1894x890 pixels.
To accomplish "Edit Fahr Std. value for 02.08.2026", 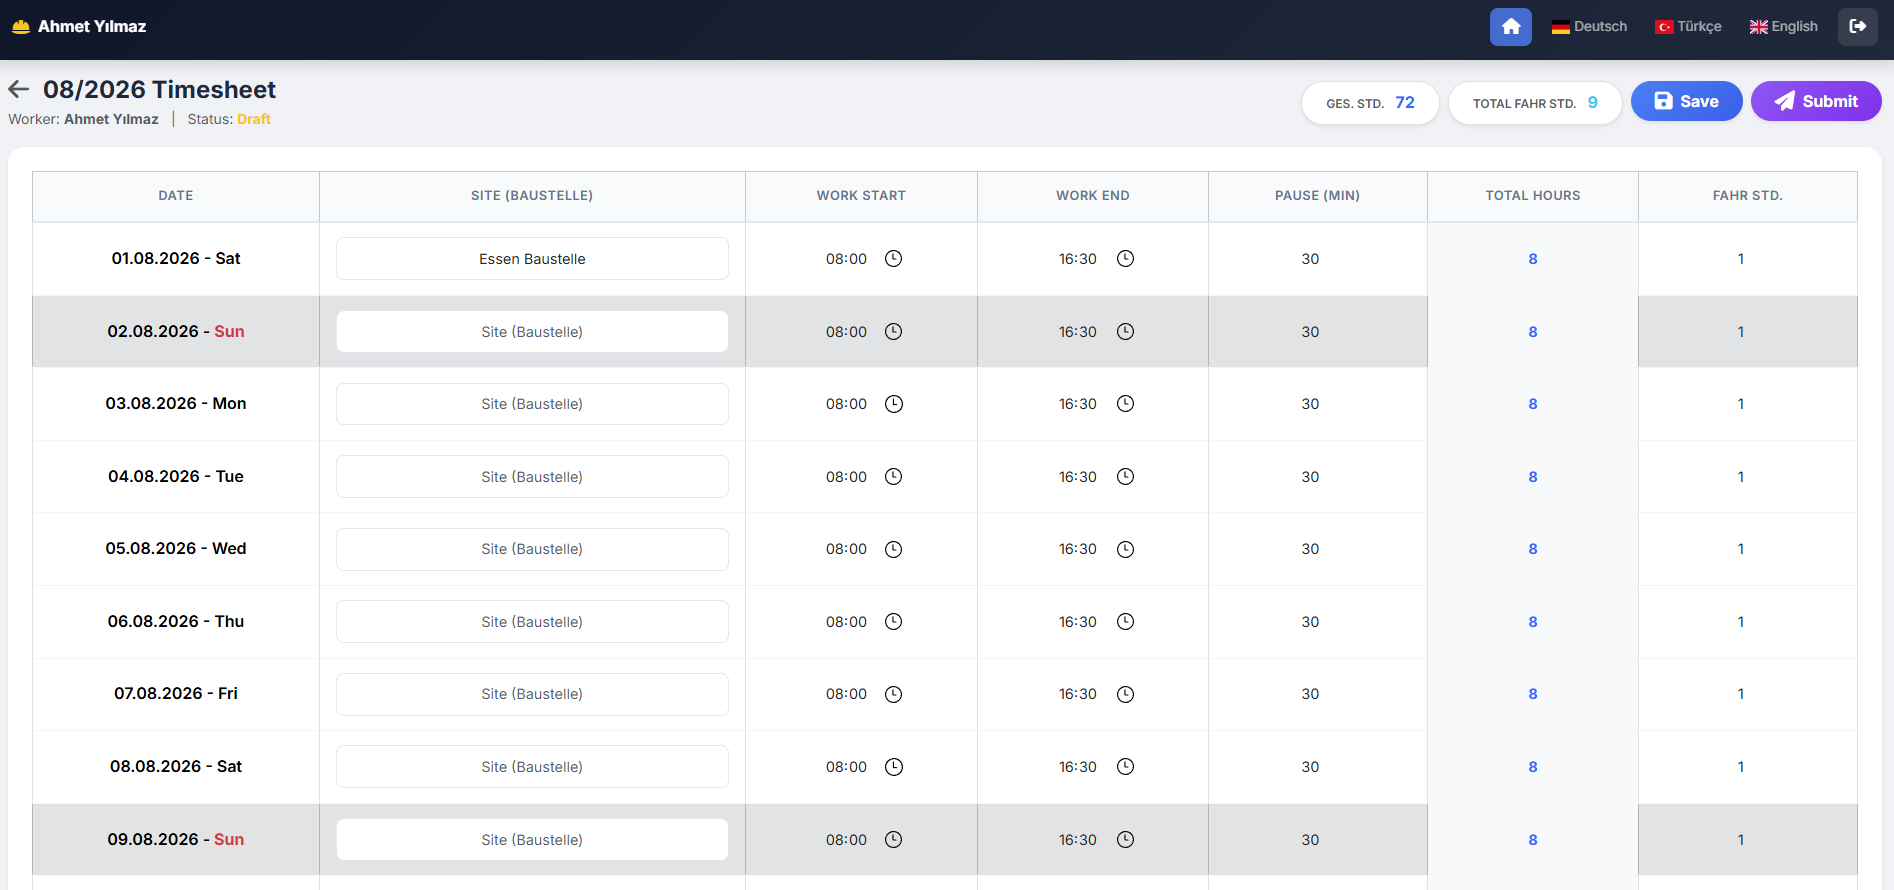I will click(1741, 332).
